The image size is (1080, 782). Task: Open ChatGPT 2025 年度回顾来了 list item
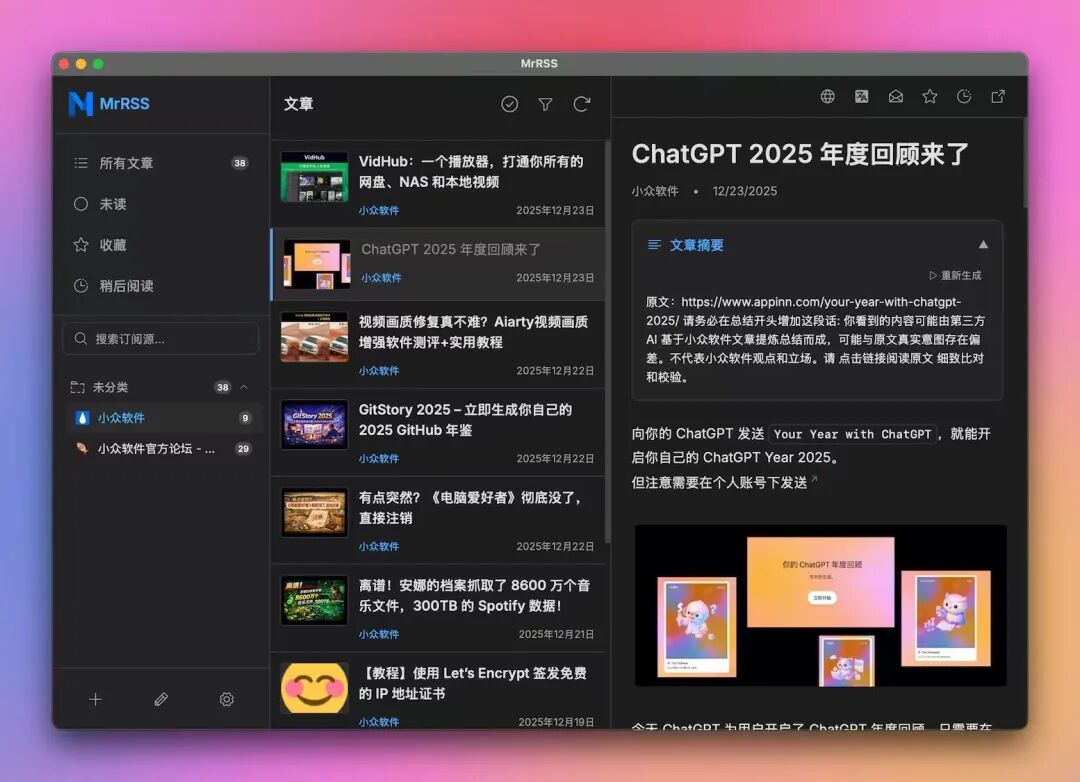(438, 264)
